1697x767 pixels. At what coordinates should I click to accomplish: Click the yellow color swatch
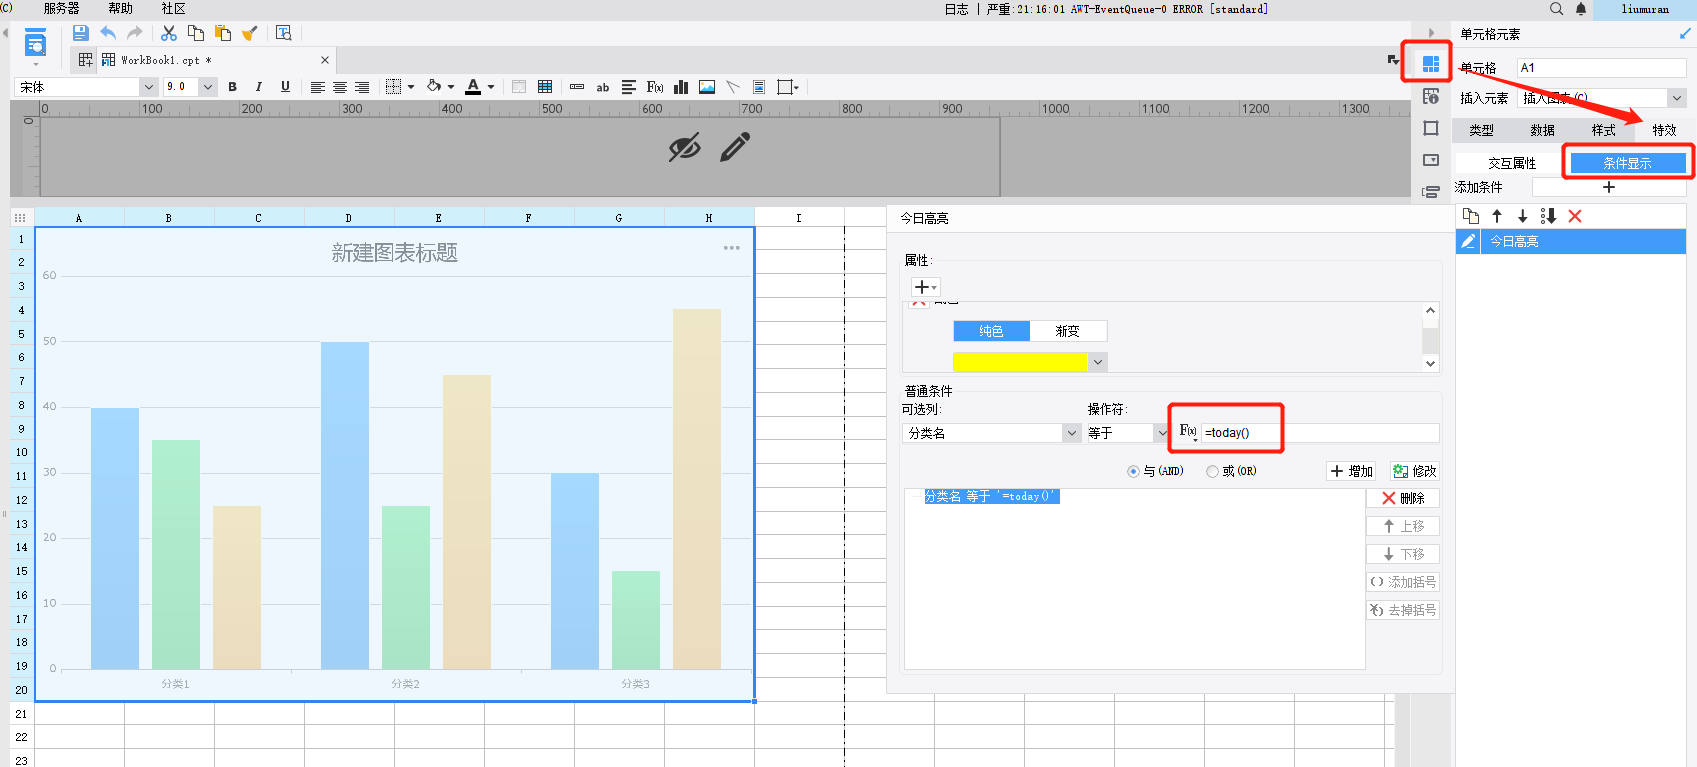[1020, 362]
